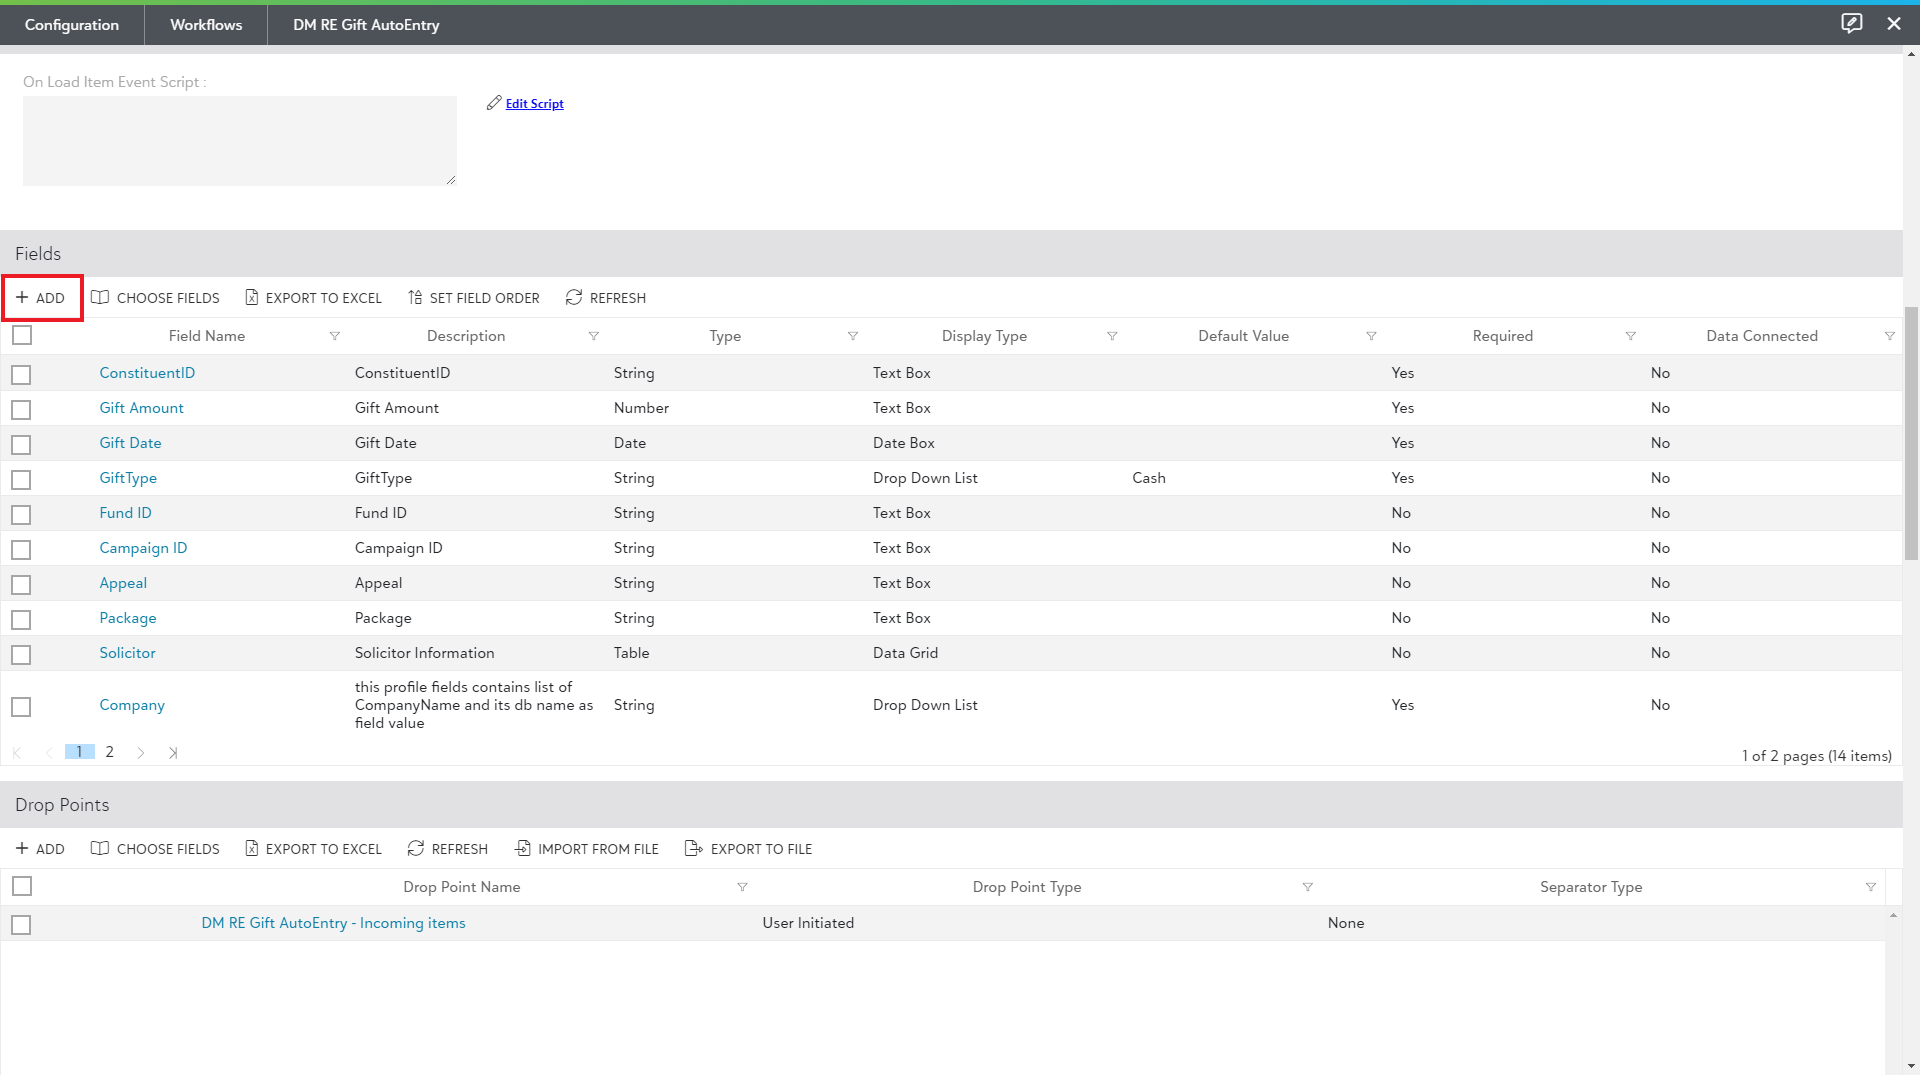
Task: Switch to the Configuration tab
Action: coord(72,25)
